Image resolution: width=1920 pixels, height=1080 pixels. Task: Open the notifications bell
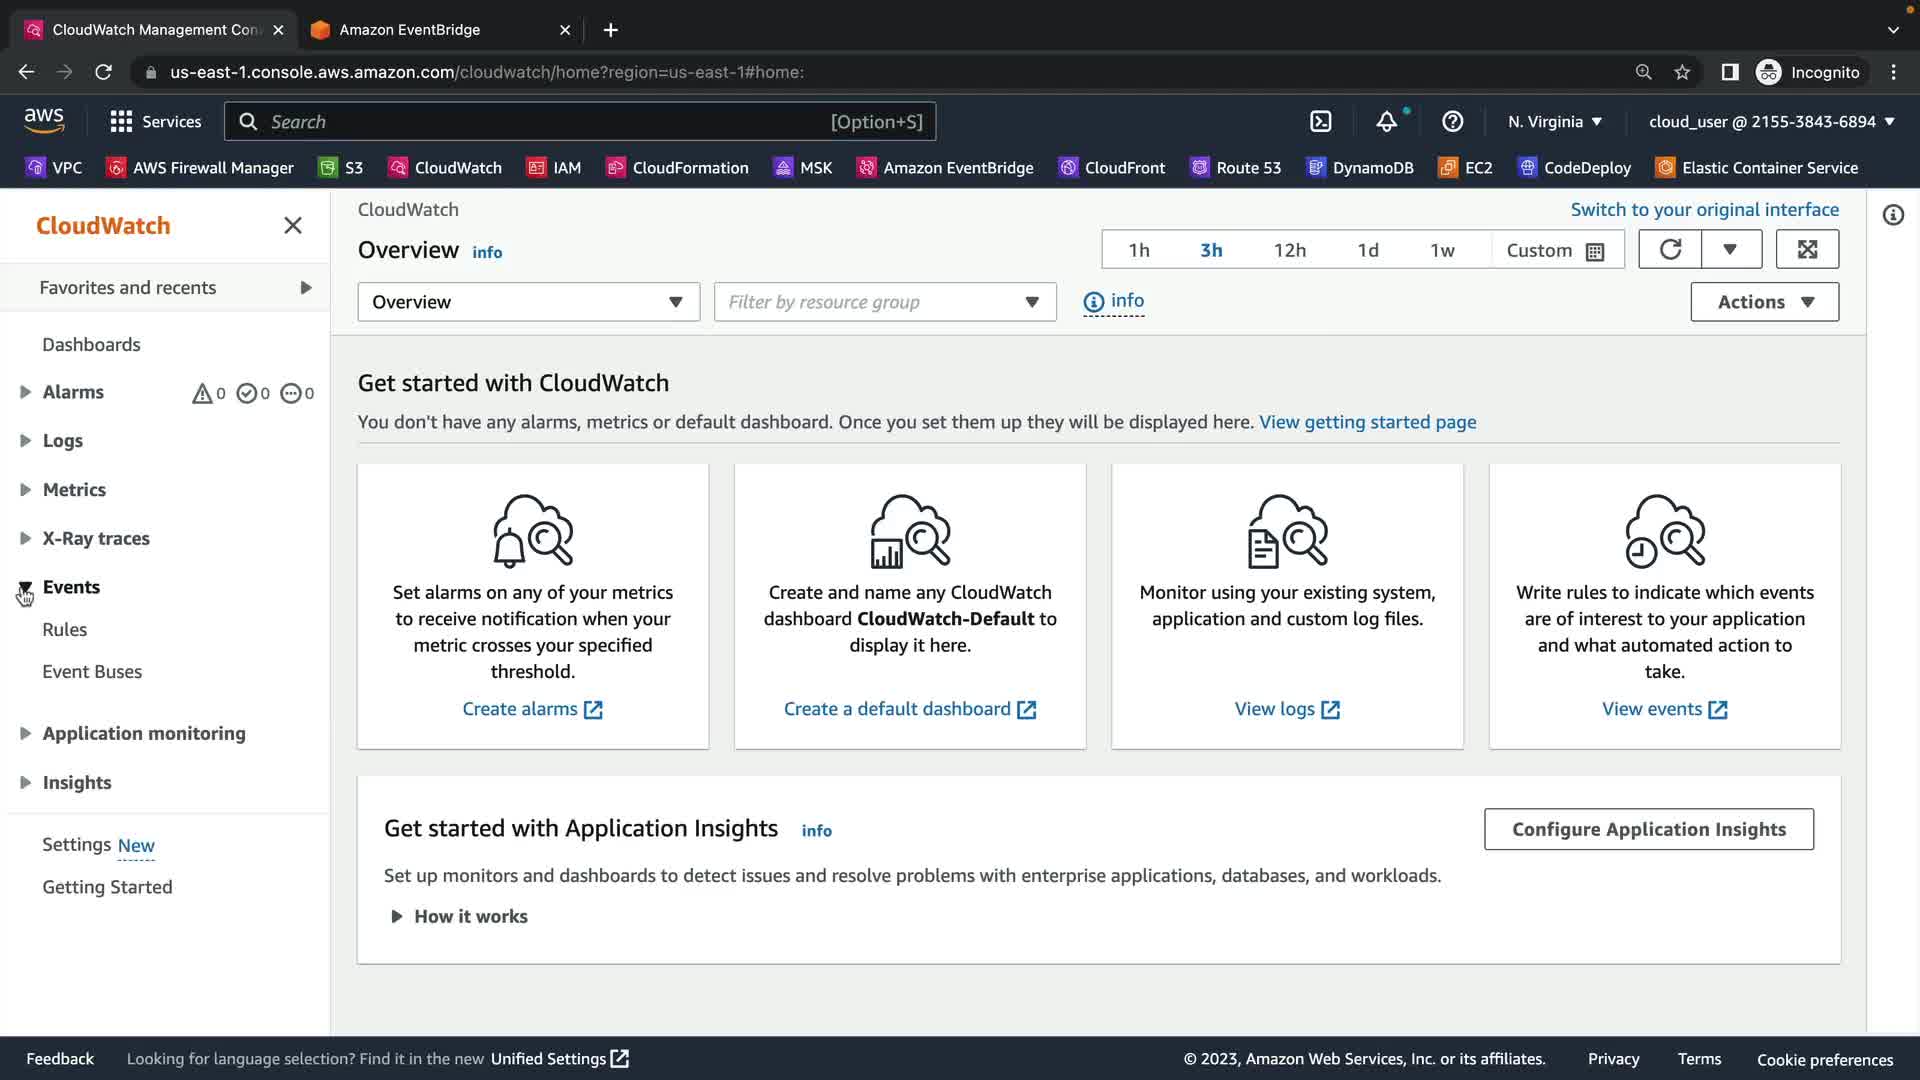(x=1386, y=122)
